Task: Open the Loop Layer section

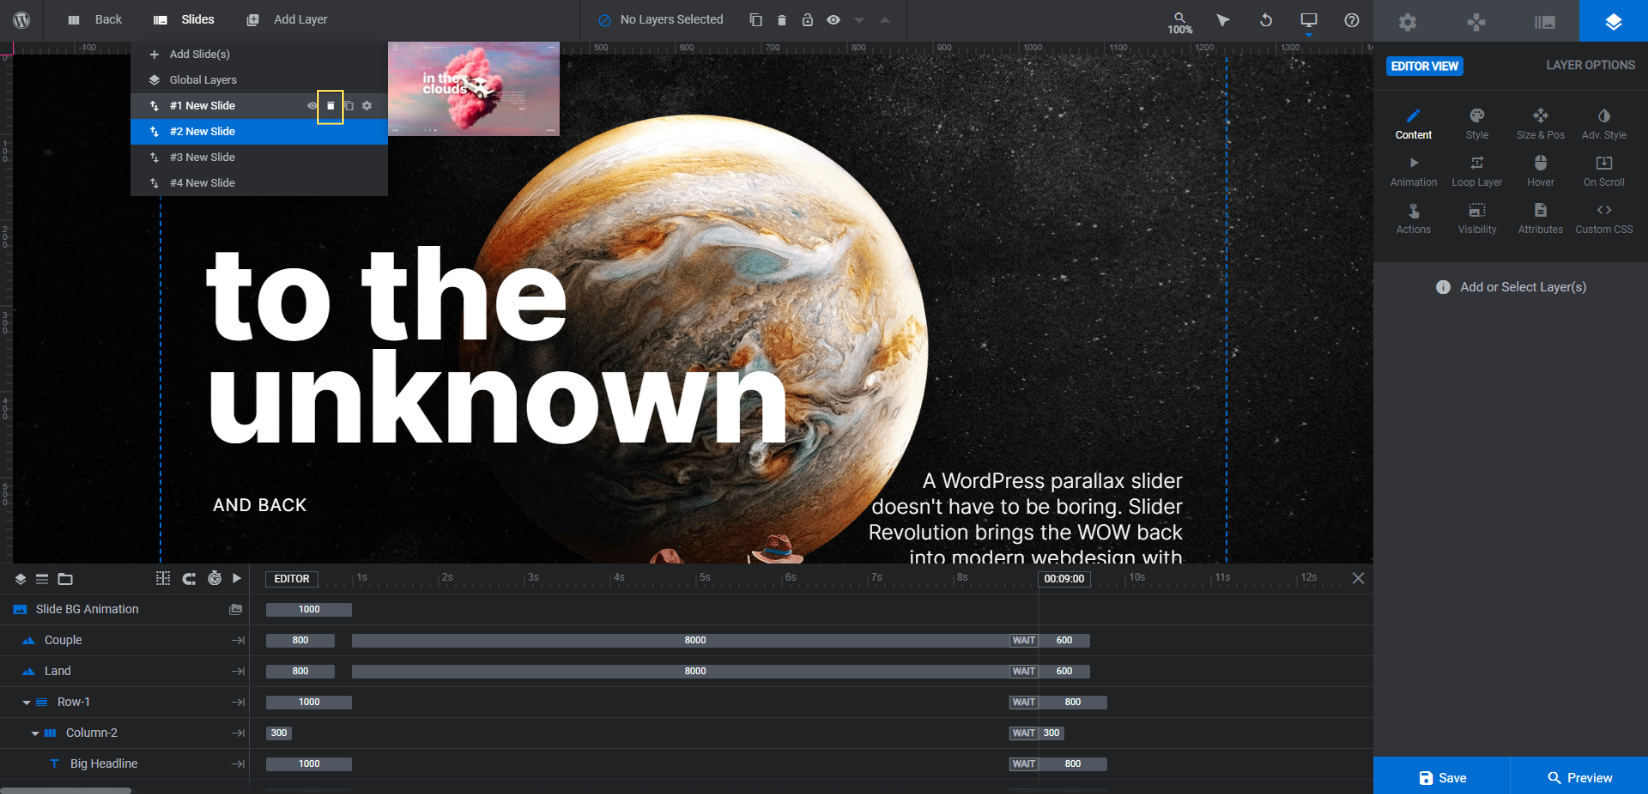Action: pos(1477,171)
